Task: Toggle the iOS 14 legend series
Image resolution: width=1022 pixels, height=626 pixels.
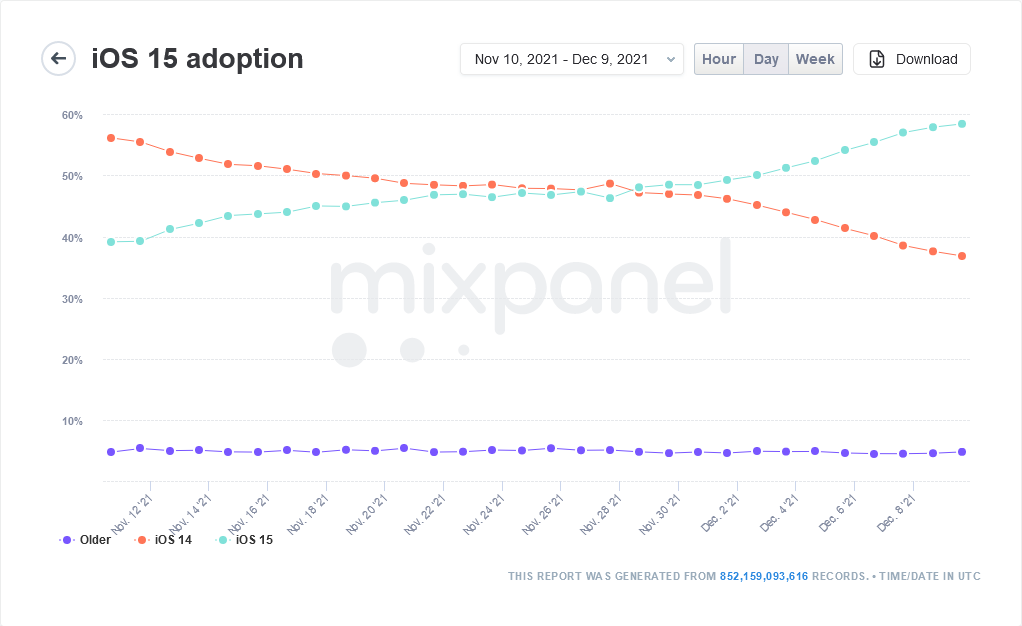Action: (163, 540)
